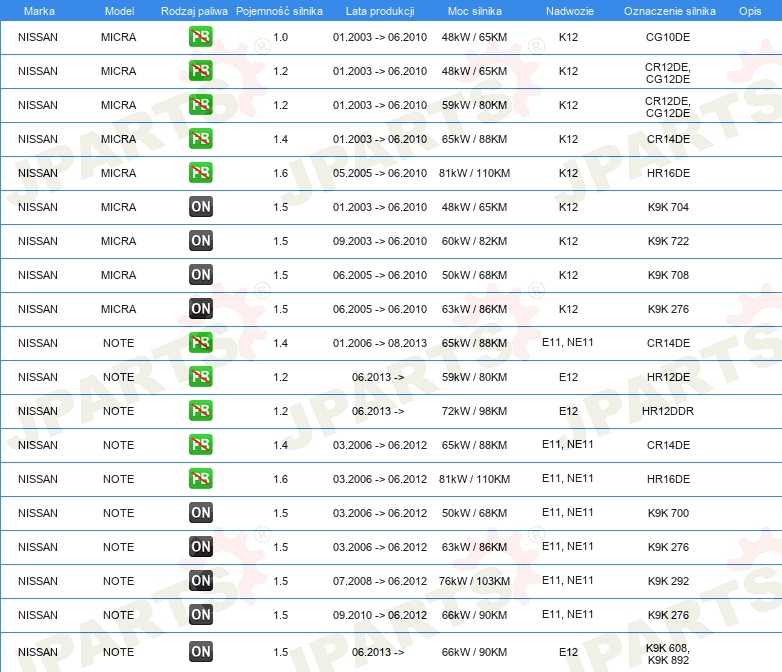This screenshot has width=782, height=672.
Task: Click petrol icon in Note HR16DE row
Action: point(200,478)
